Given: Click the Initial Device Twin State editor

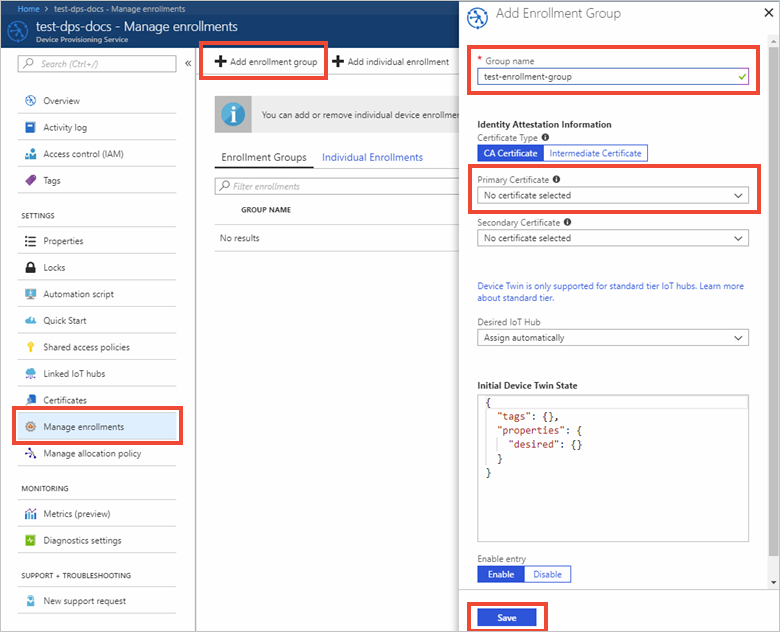Looking at the screenshot, I should click(613, 468).
